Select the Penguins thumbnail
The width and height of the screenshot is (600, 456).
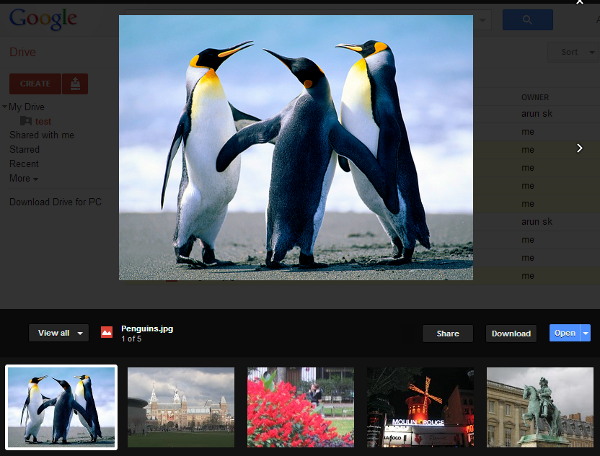61,407
